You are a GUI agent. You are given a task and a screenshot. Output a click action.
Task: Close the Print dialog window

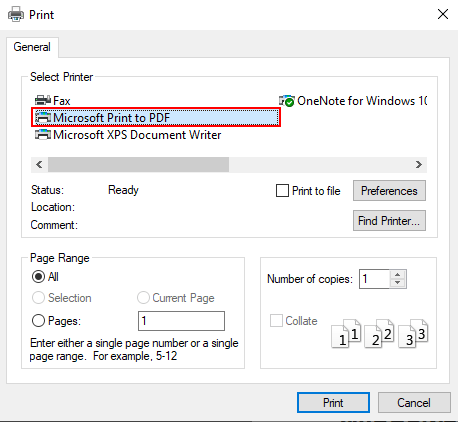443,14
